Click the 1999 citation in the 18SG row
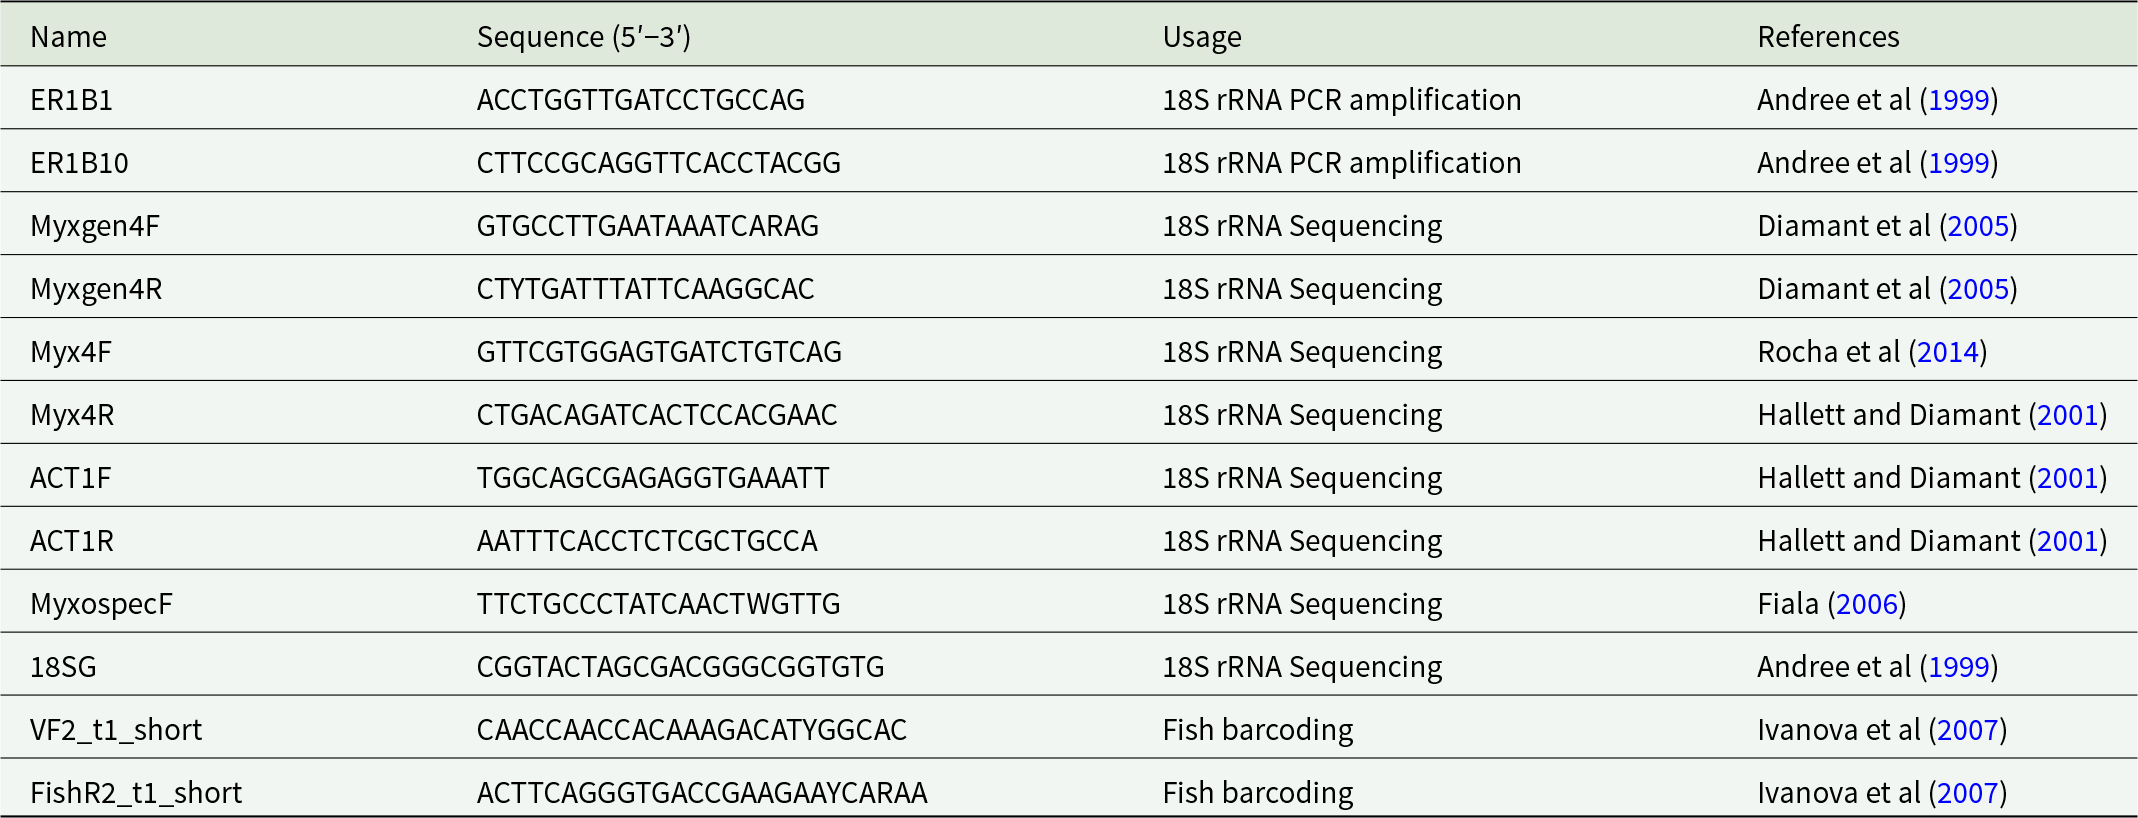 [x=1958, y=667]
